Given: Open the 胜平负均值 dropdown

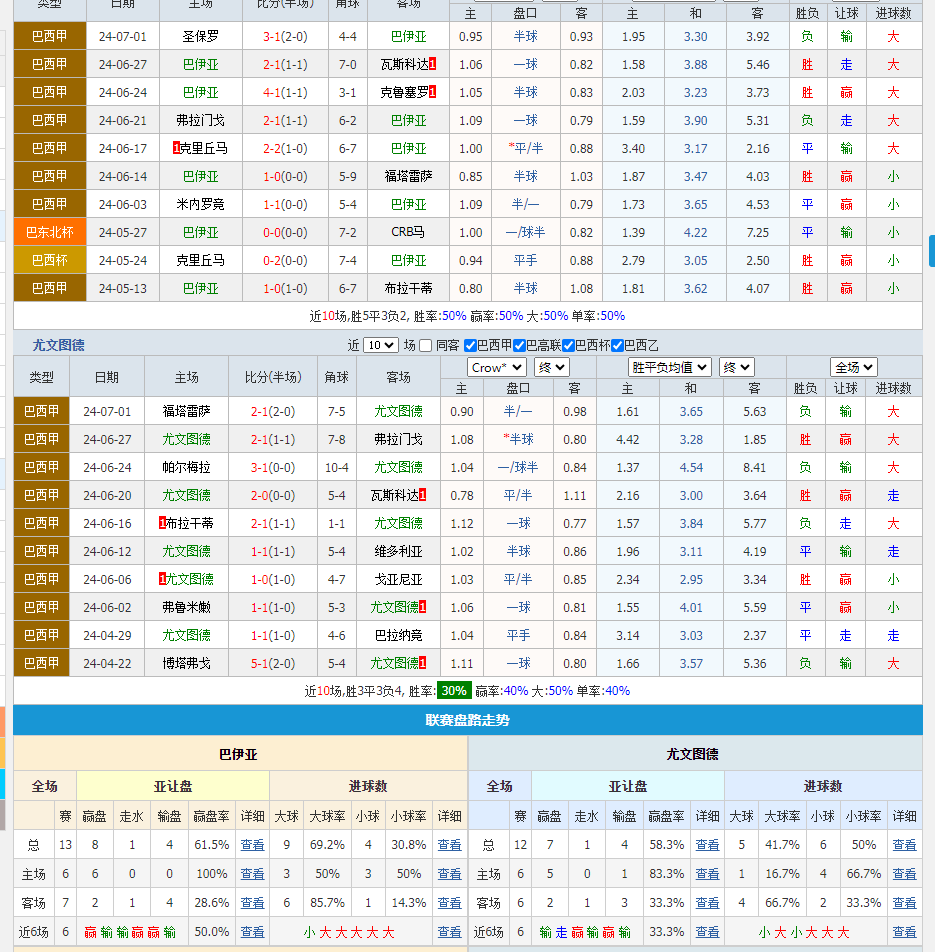Looking at the screenshot, I should pyautogui.click(x=671, y=366).
